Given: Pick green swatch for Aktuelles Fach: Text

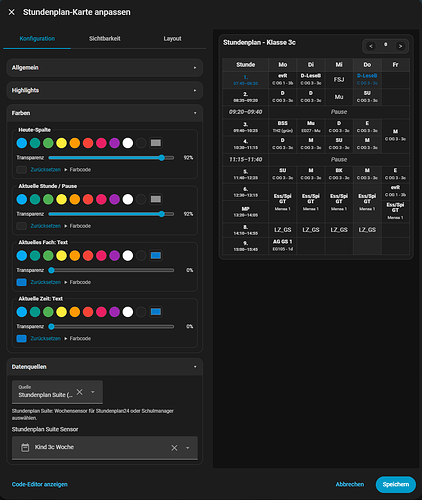Looking at the screenshot, I should pyautogui.click(x=48, y=256).
